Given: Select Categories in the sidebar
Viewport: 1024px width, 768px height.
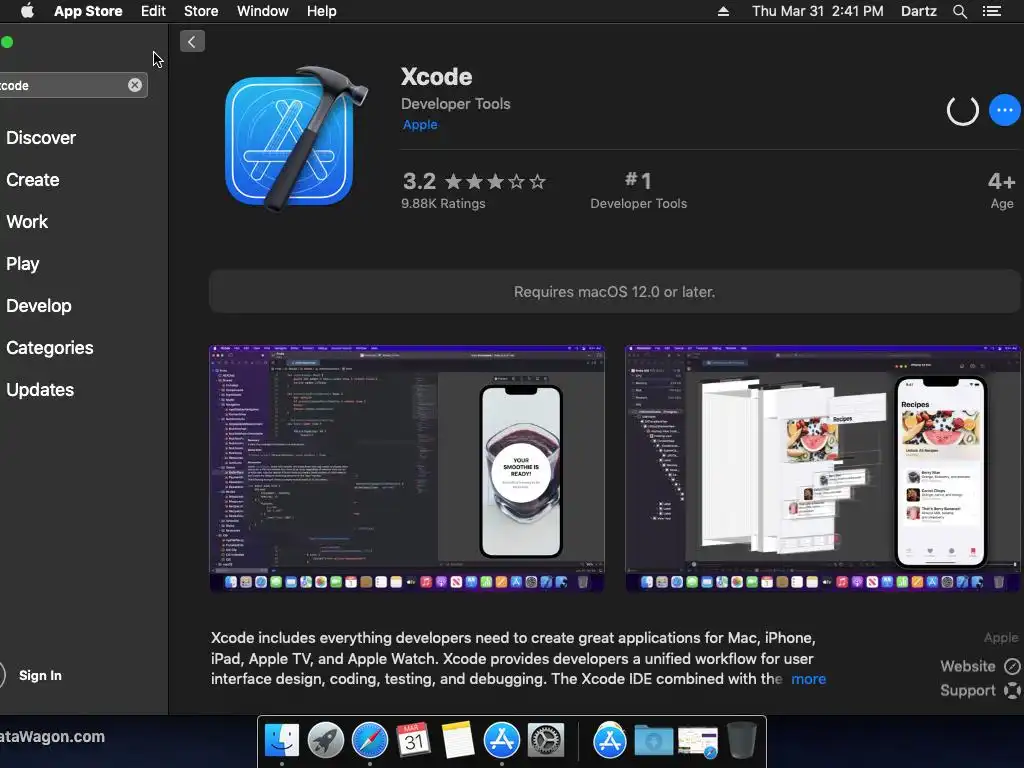Looking at the screenshot, I should click(50, 347).
